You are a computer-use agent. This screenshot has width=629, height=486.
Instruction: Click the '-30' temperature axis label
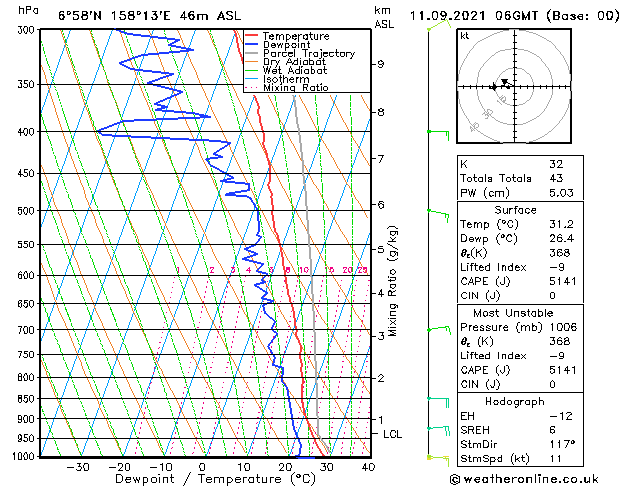click(77, 467)
